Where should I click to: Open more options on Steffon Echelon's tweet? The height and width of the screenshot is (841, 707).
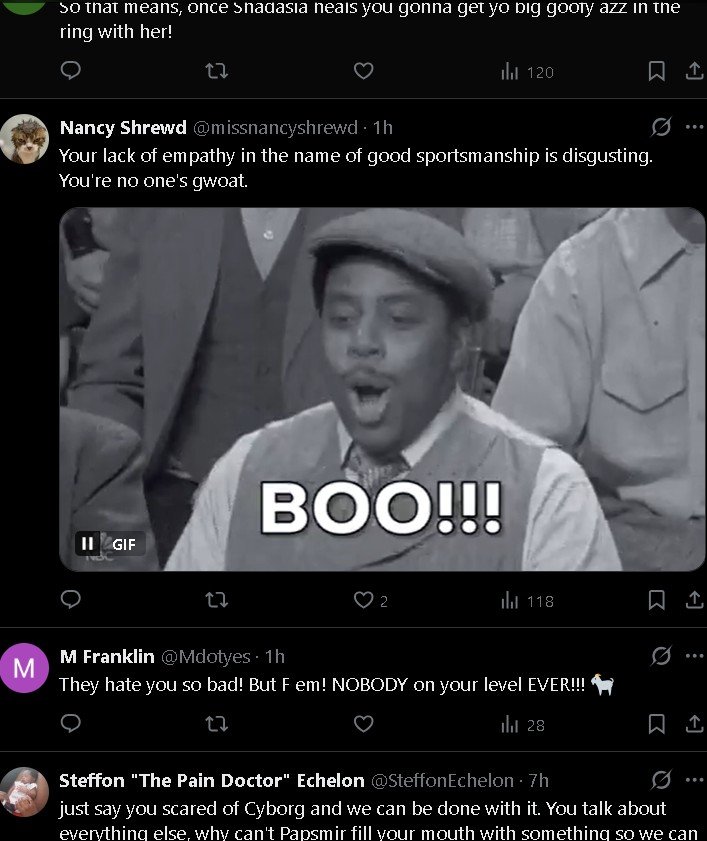tap(694, 780)
